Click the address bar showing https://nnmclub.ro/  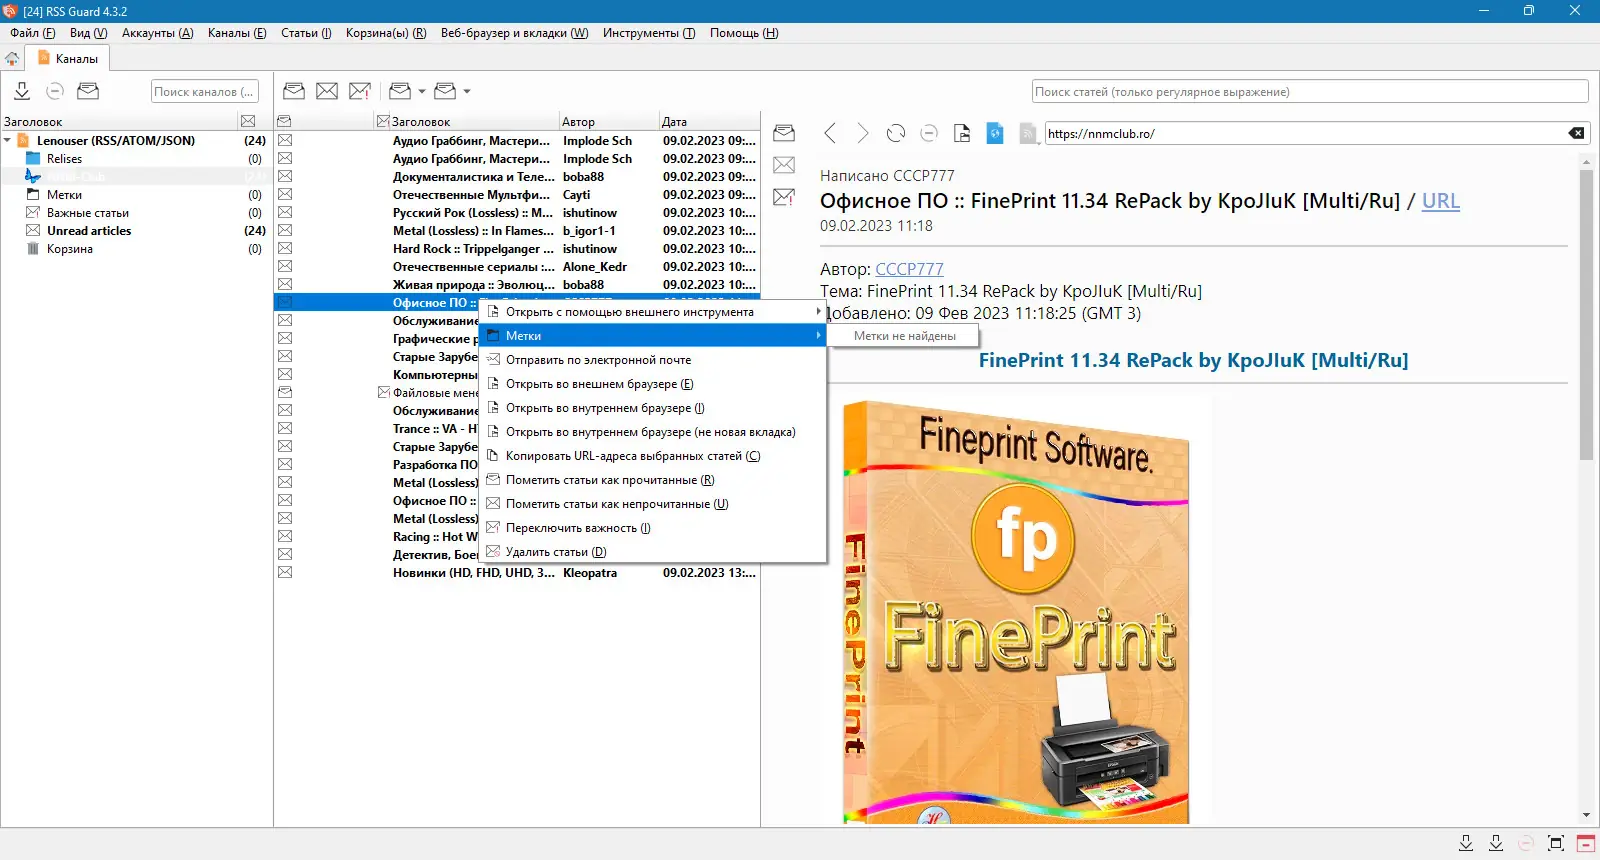pyautogui.click(x=1305, y=133)
